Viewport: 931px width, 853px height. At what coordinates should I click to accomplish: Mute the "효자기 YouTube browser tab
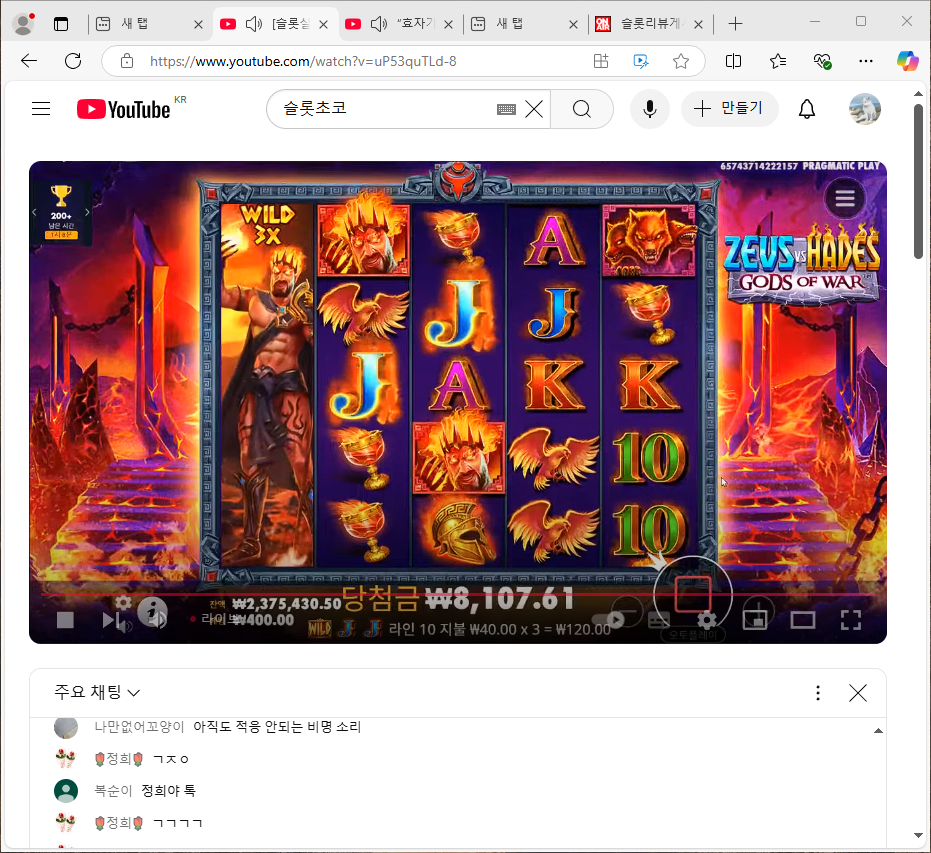(x=378, y=24)
